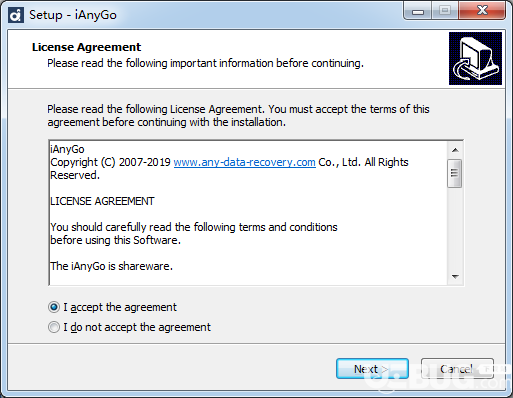Click the disabled maximize button

(445, 11)
